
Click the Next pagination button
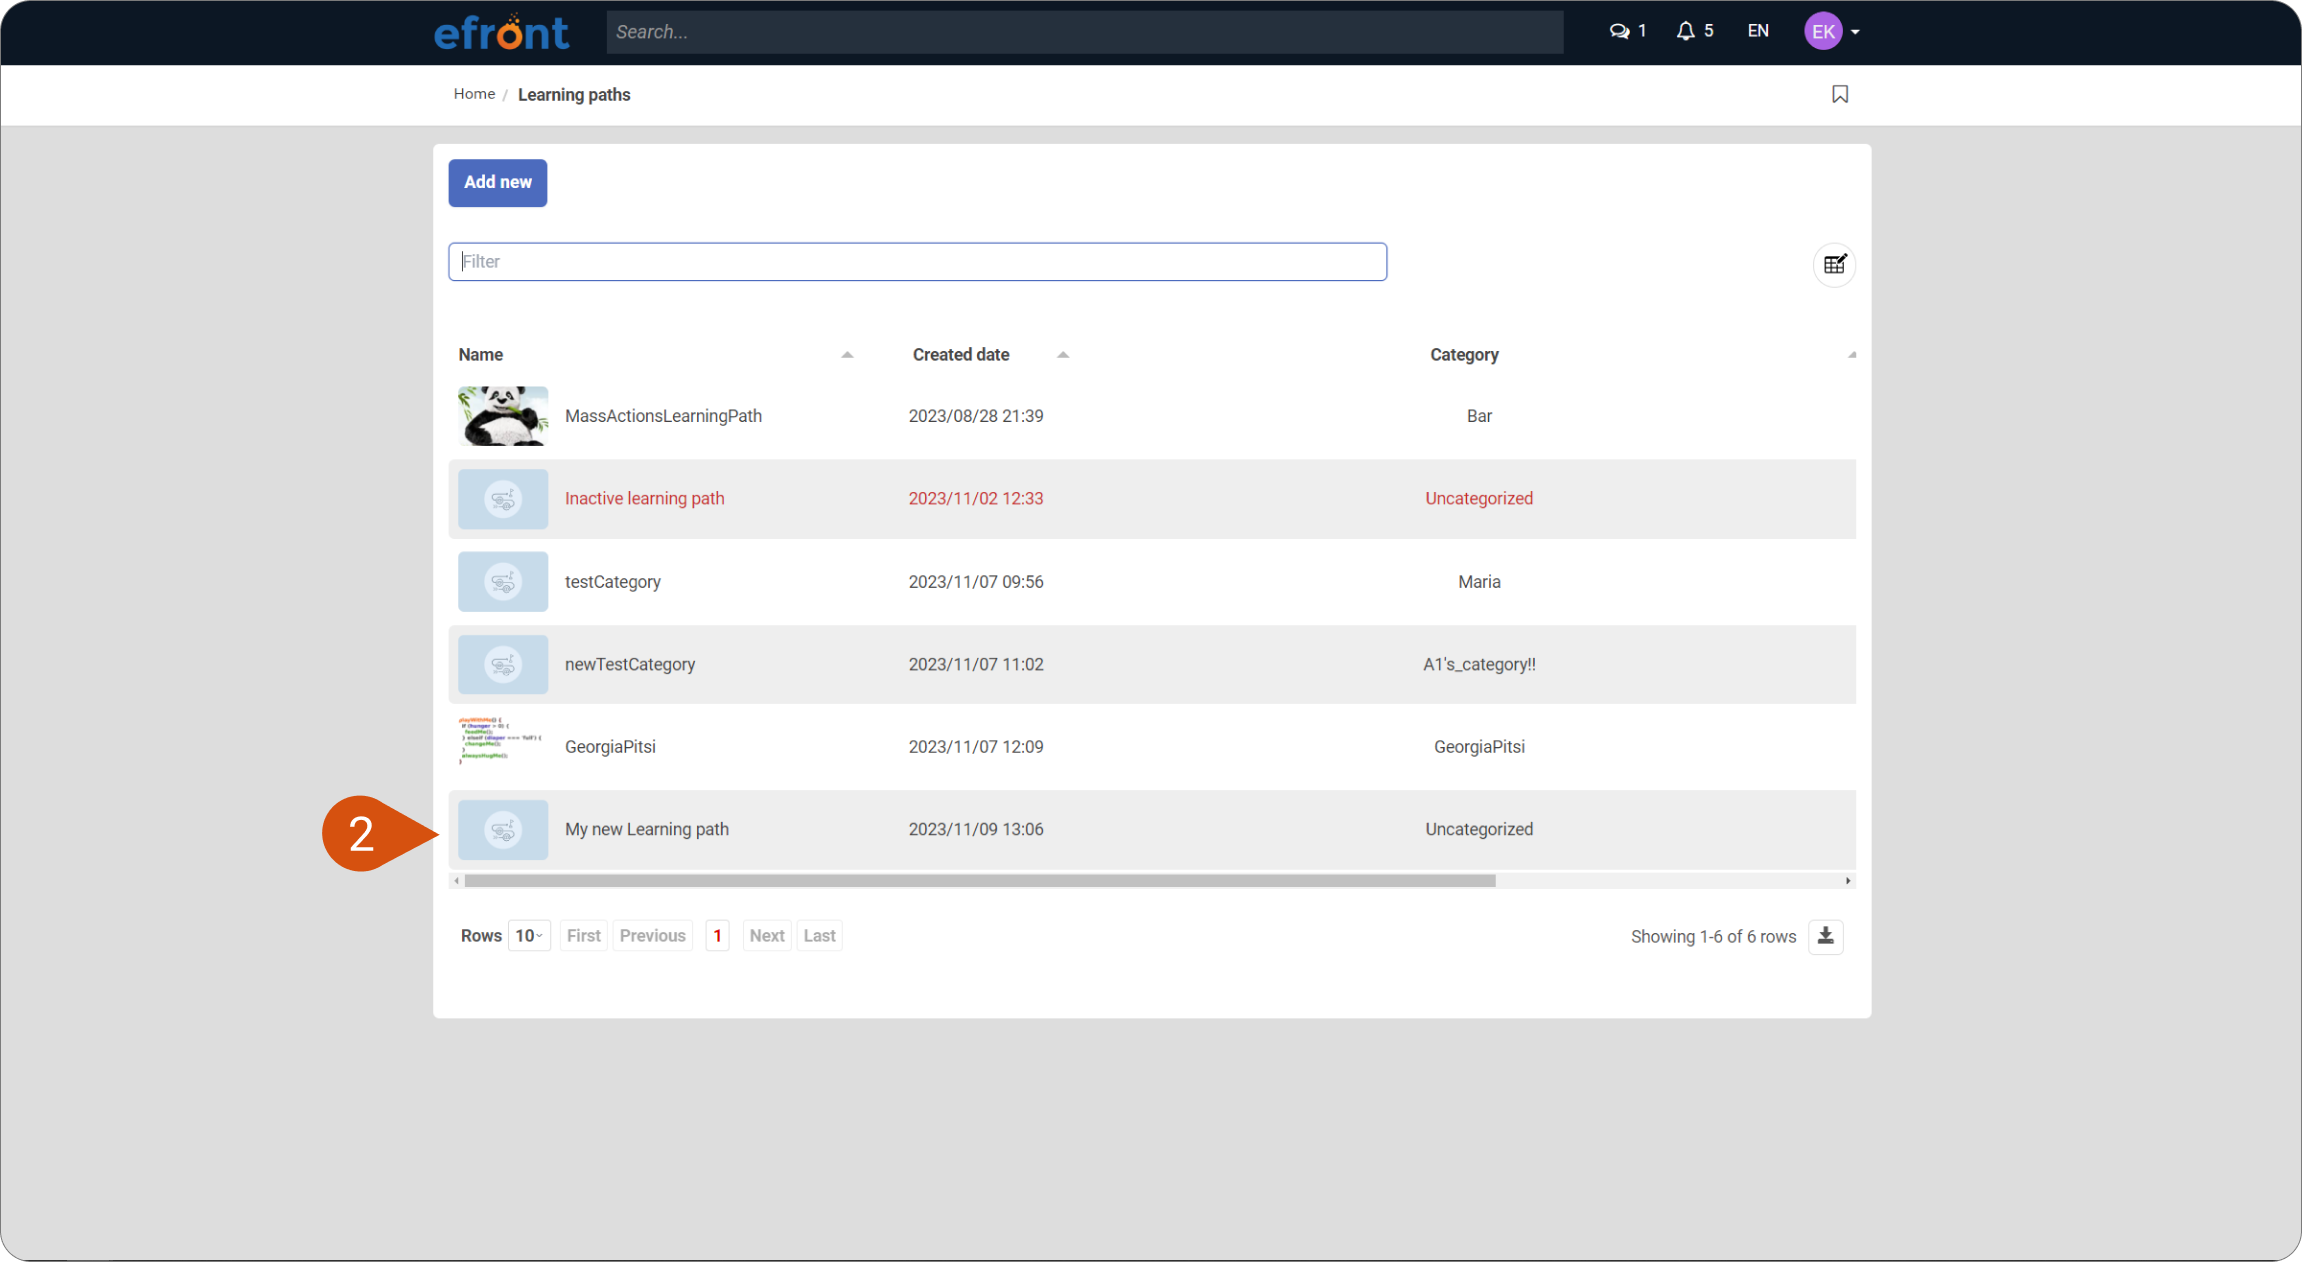(767, 936)
